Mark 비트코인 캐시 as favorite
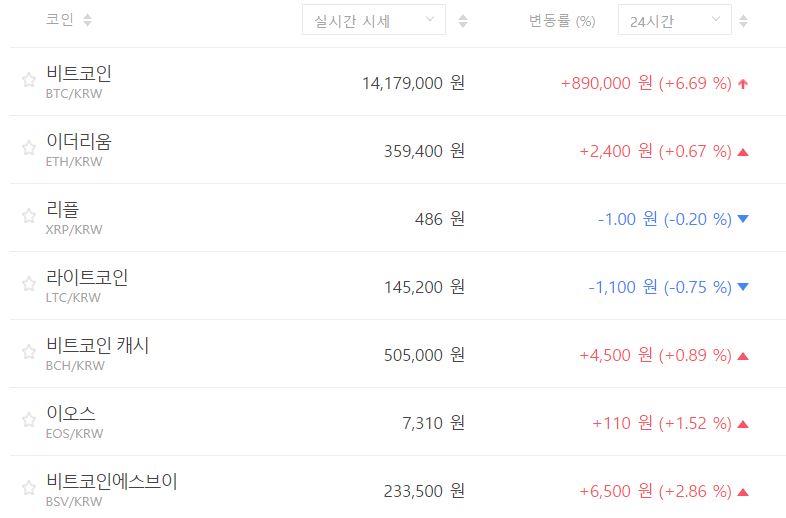 pos(29,353)
